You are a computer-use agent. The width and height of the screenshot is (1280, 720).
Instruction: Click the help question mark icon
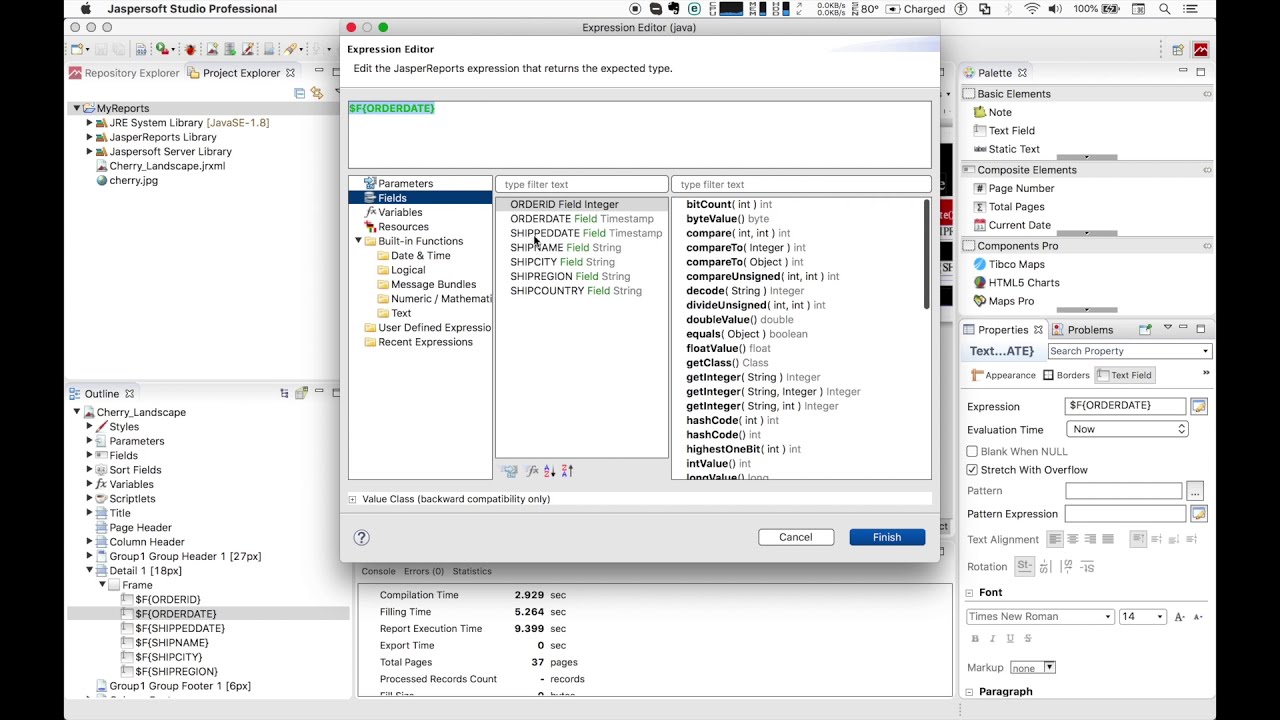(x=362, y=538)
